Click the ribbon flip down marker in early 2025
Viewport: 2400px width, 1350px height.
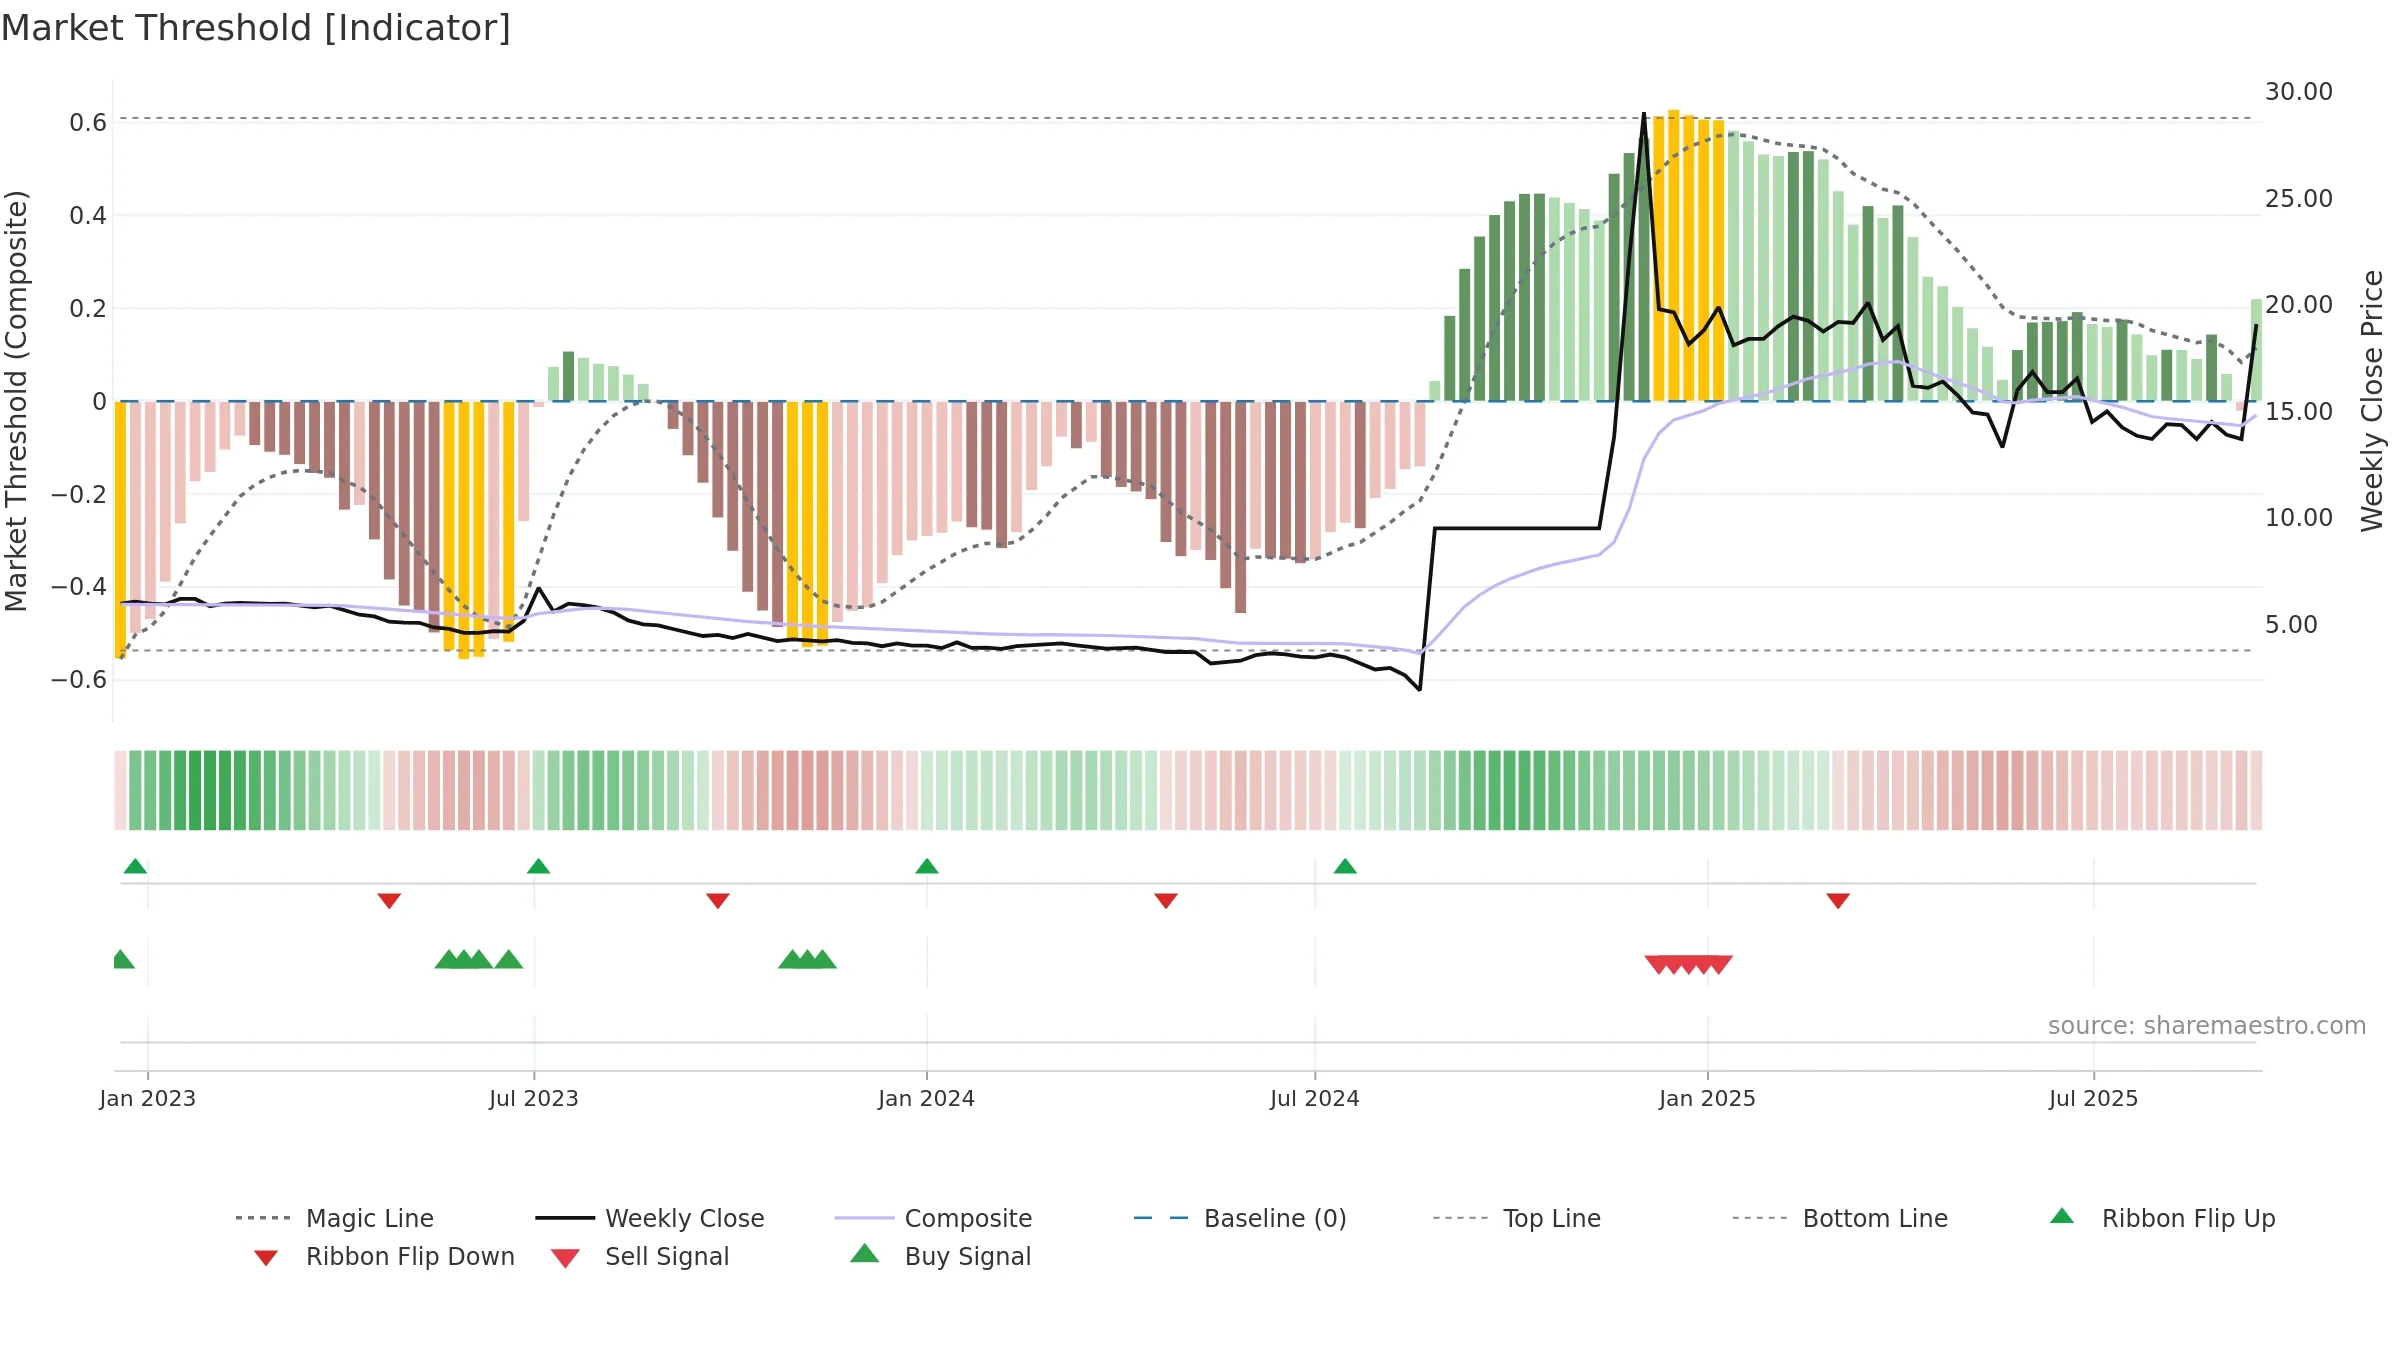pyautogui.click(x=1838, y=901)
